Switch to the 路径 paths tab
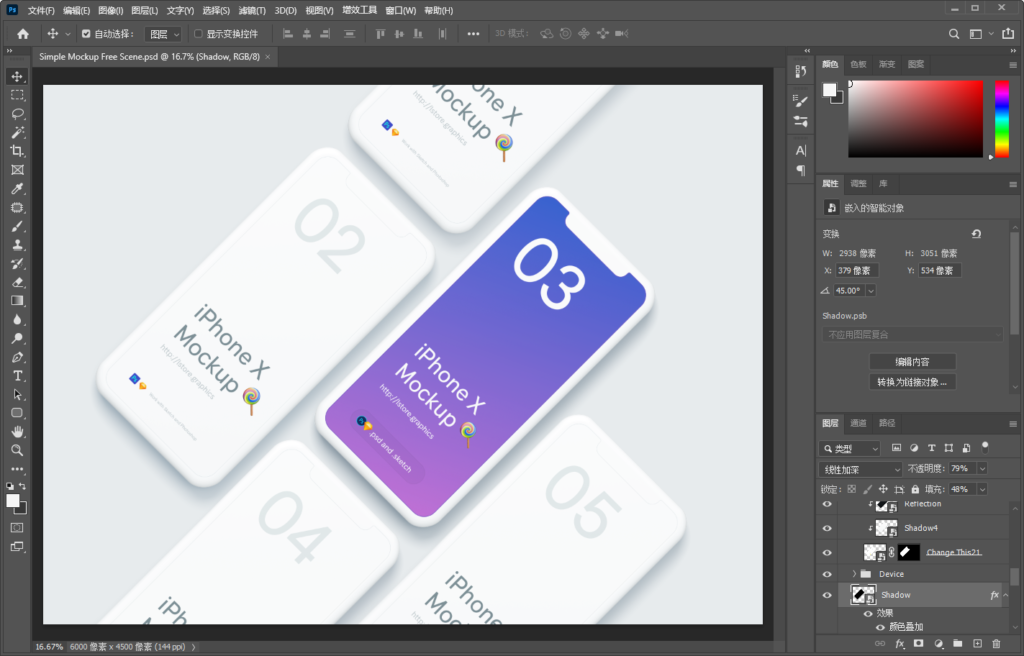1024x656 pixels. click(887, 423)
